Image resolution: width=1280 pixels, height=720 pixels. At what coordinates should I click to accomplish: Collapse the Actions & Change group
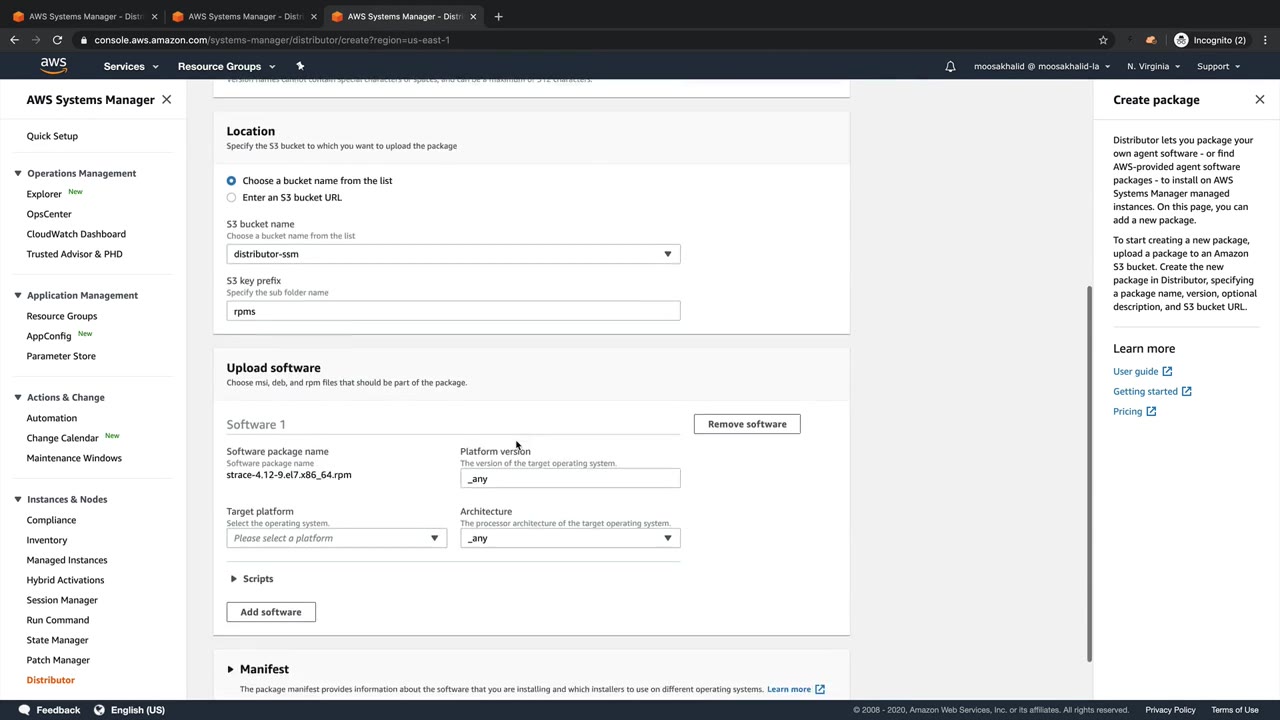[x=18, y=397]
